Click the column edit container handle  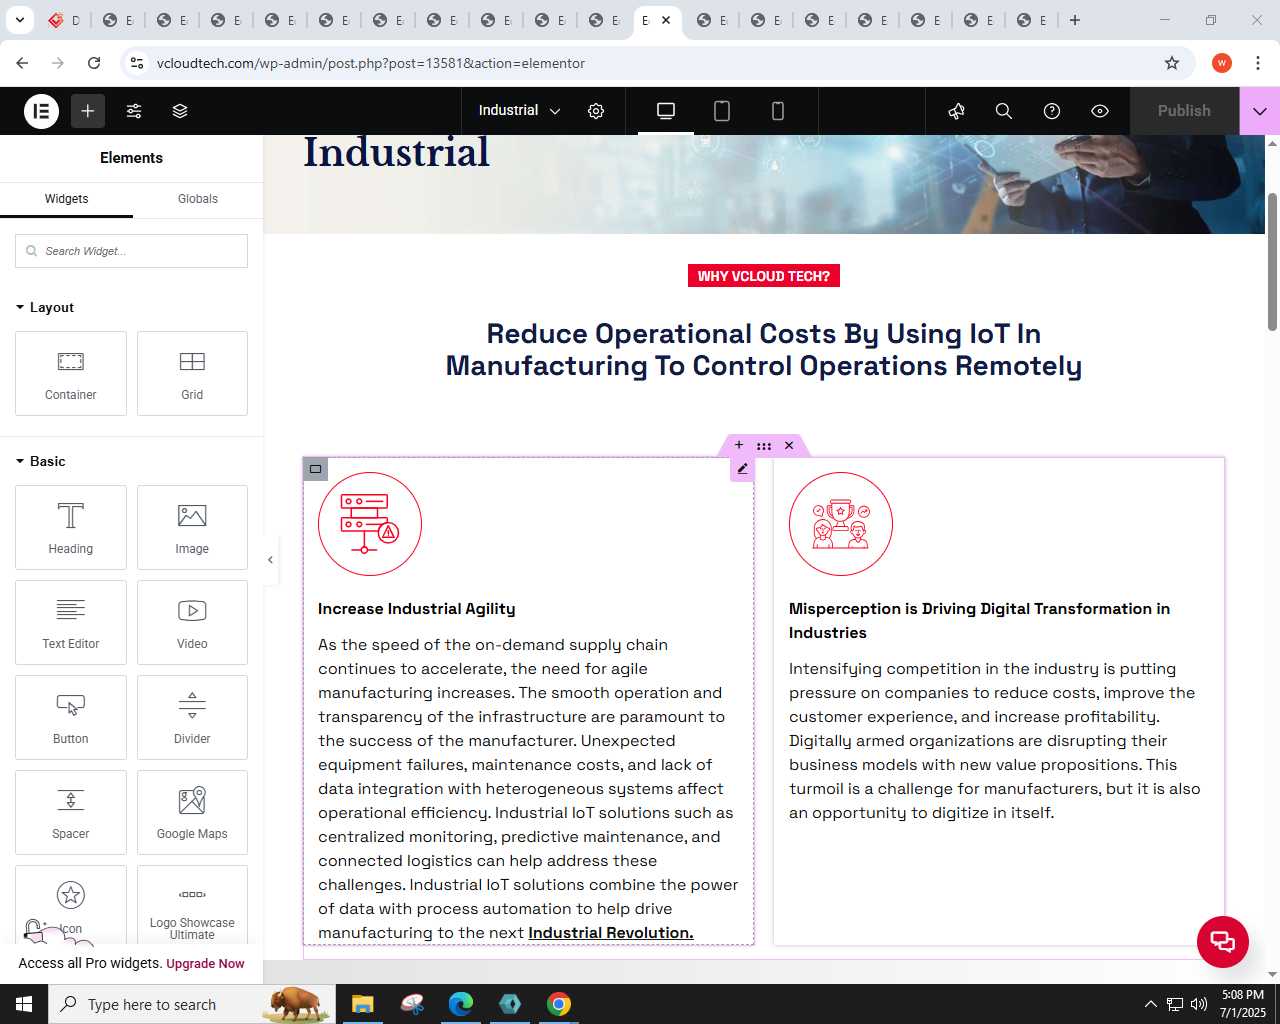tap(315, 469)
